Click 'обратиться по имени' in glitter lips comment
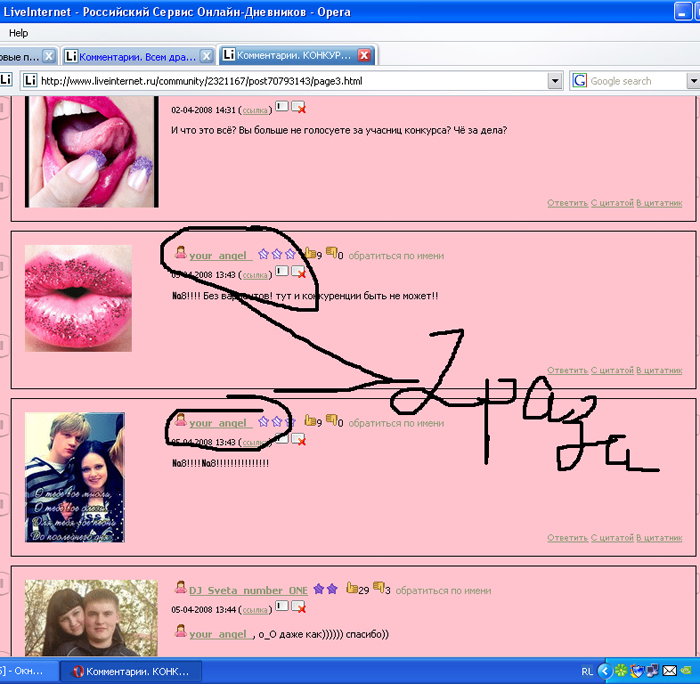 [x=396, y=256]
